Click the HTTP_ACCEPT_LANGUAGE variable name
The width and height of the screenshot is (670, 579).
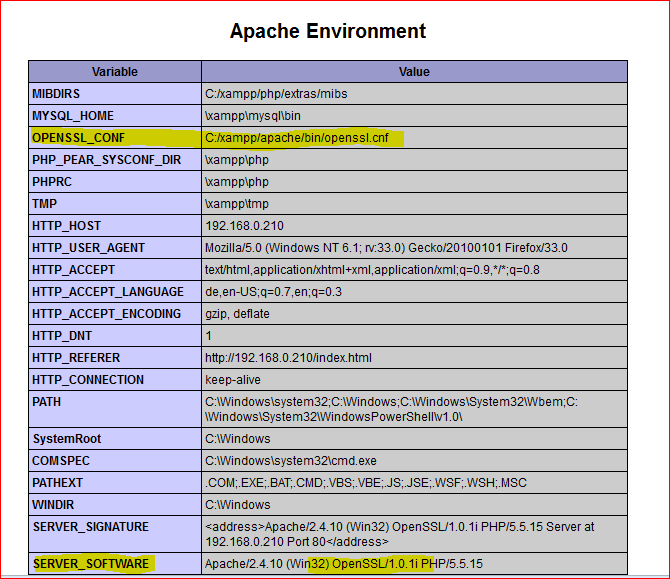tap(108, 292)
